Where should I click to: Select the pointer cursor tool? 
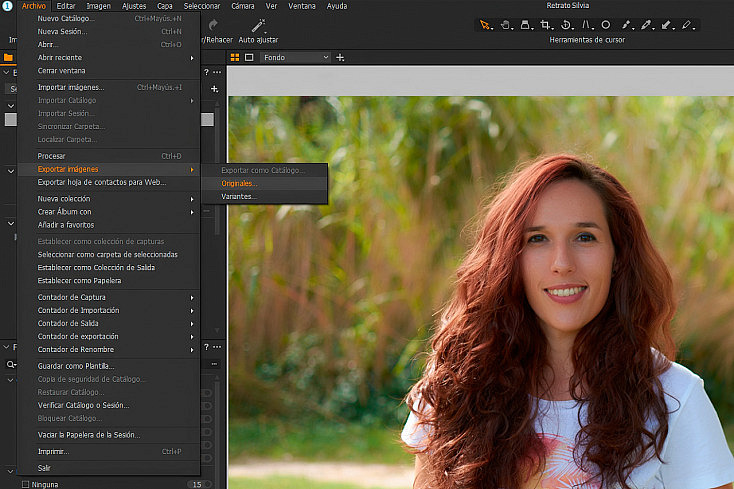484,25
